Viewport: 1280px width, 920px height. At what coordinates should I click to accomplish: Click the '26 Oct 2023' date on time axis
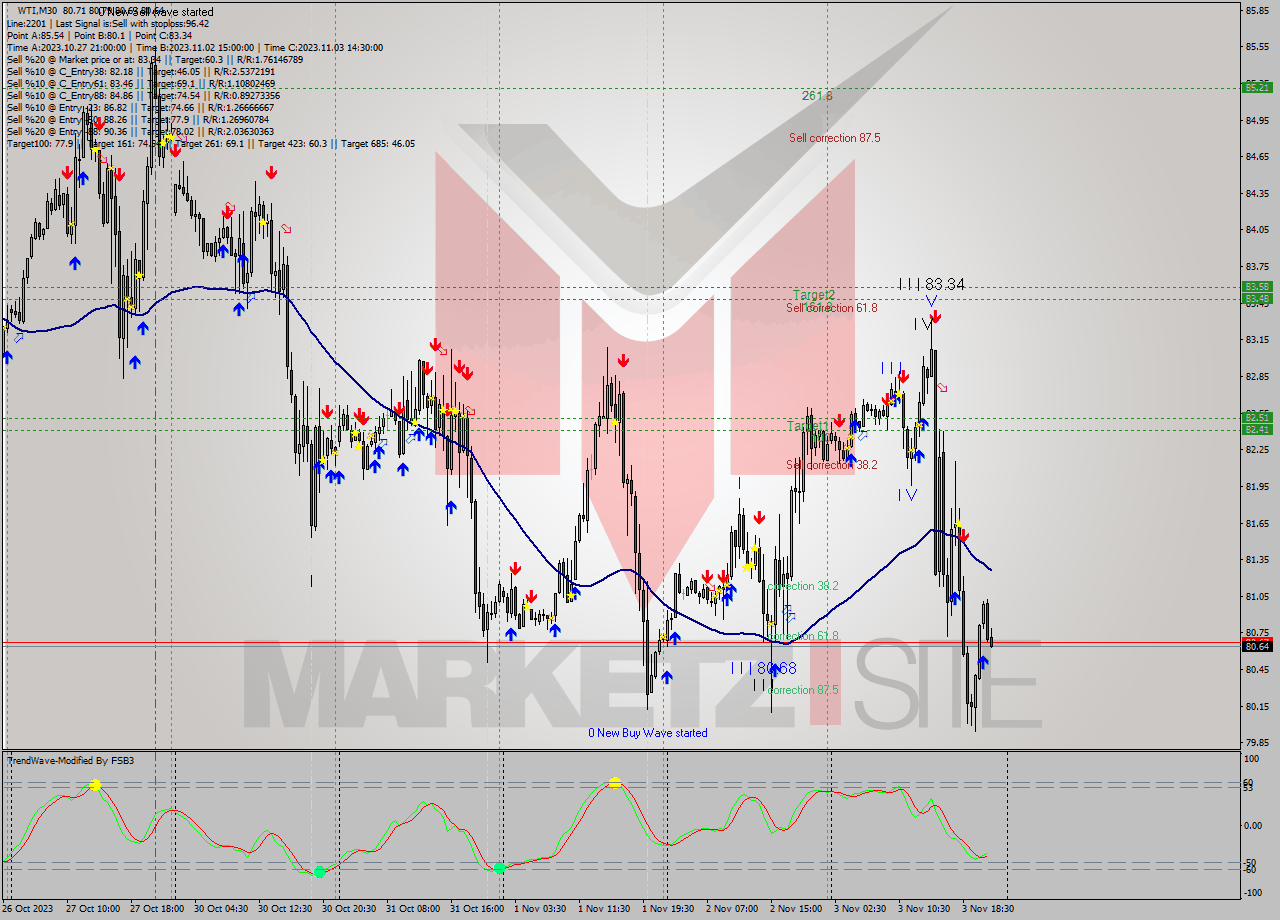pyautogui.click(x=28, y=909)
